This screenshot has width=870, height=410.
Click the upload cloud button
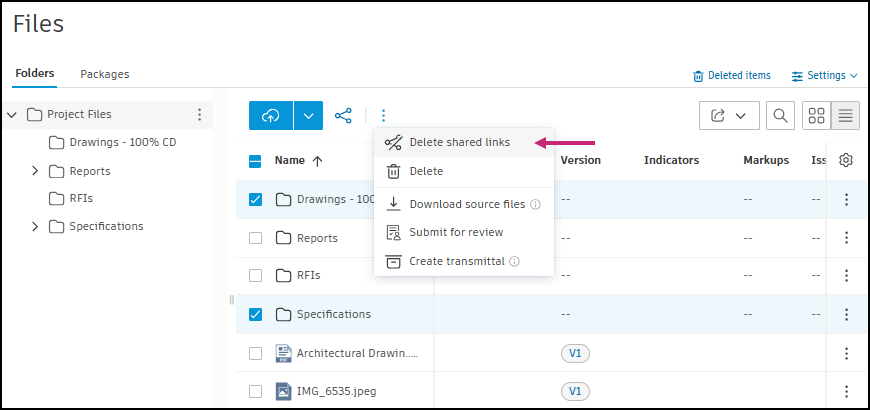pos(271,115)
